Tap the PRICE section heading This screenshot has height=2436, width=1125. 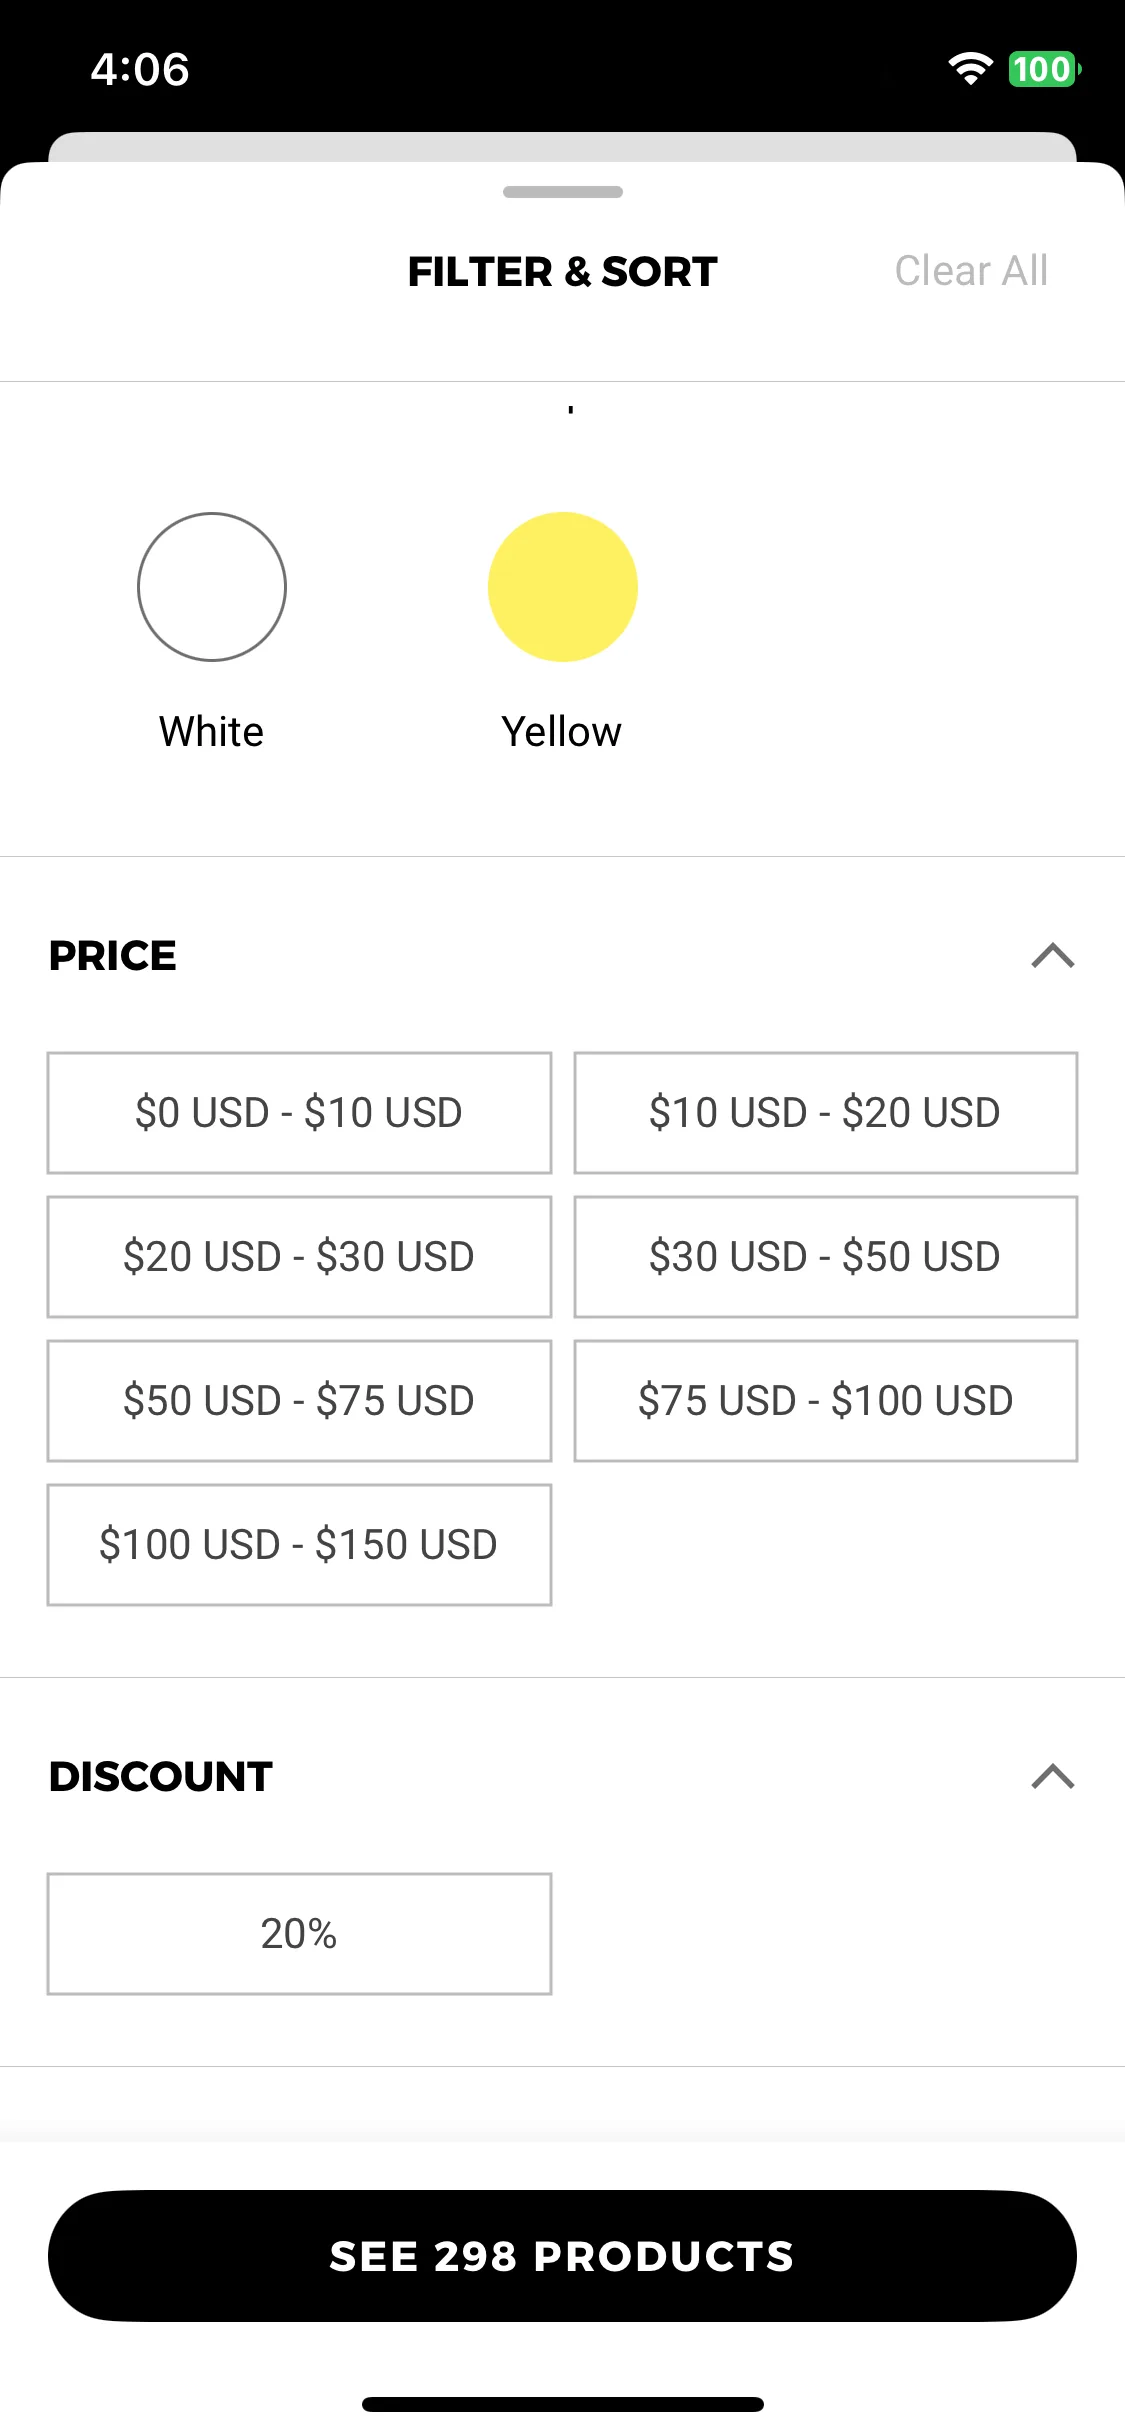pos(113,956)
